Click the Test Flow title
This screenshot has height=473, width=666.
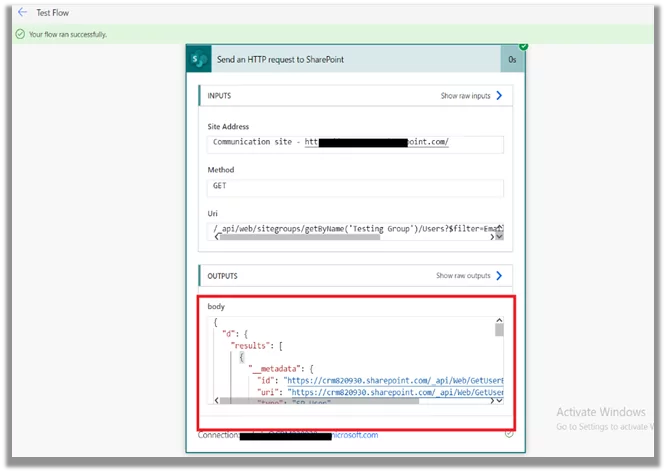pyautogui.click(x=52, y=13)
